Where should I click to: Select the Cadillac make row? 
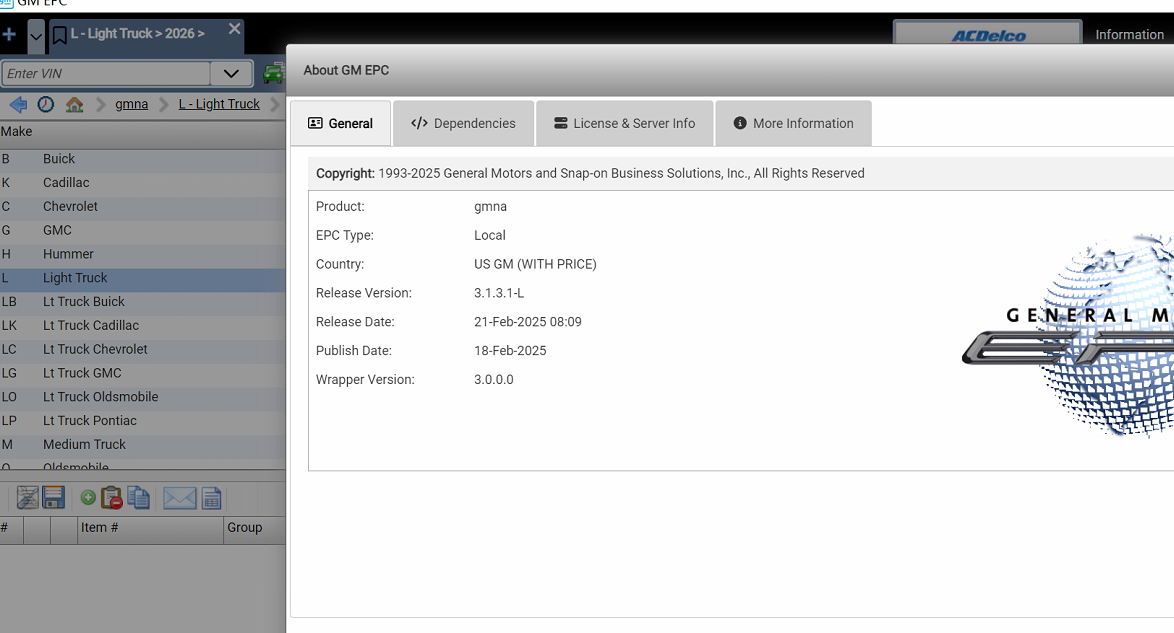(x=142, y=183)
